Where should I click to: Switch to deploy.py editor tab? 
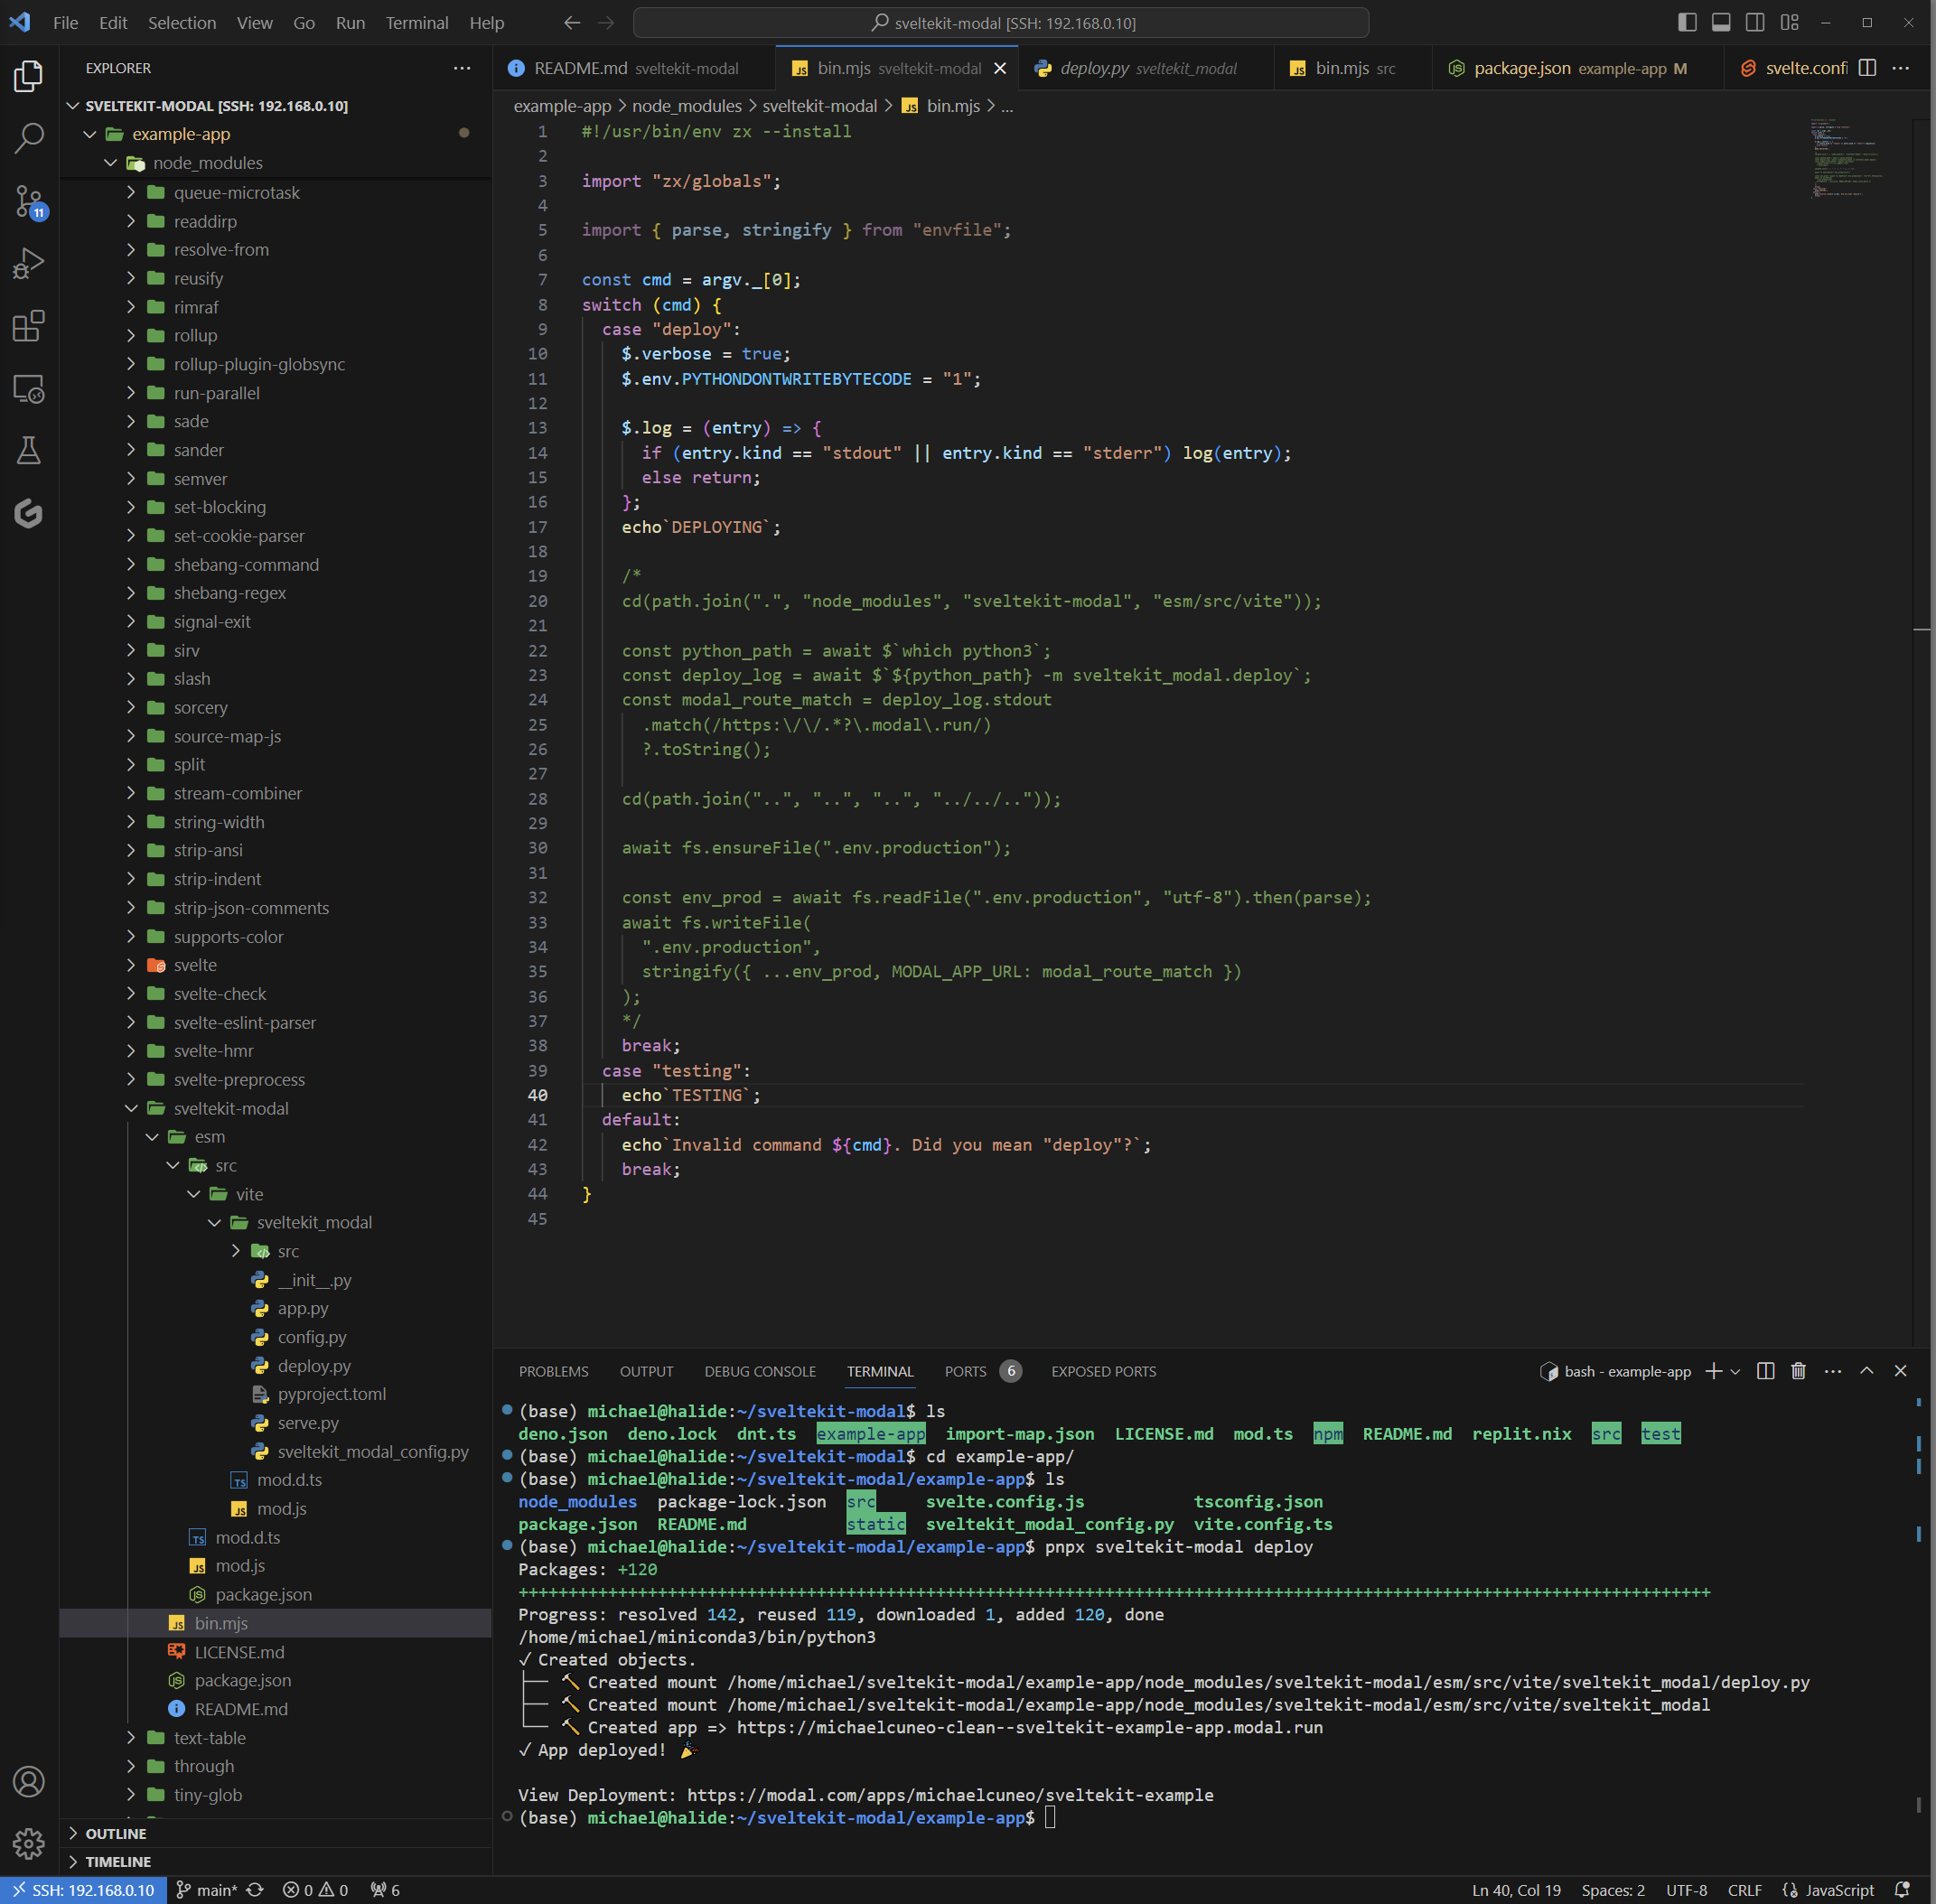coord(1147,68)
